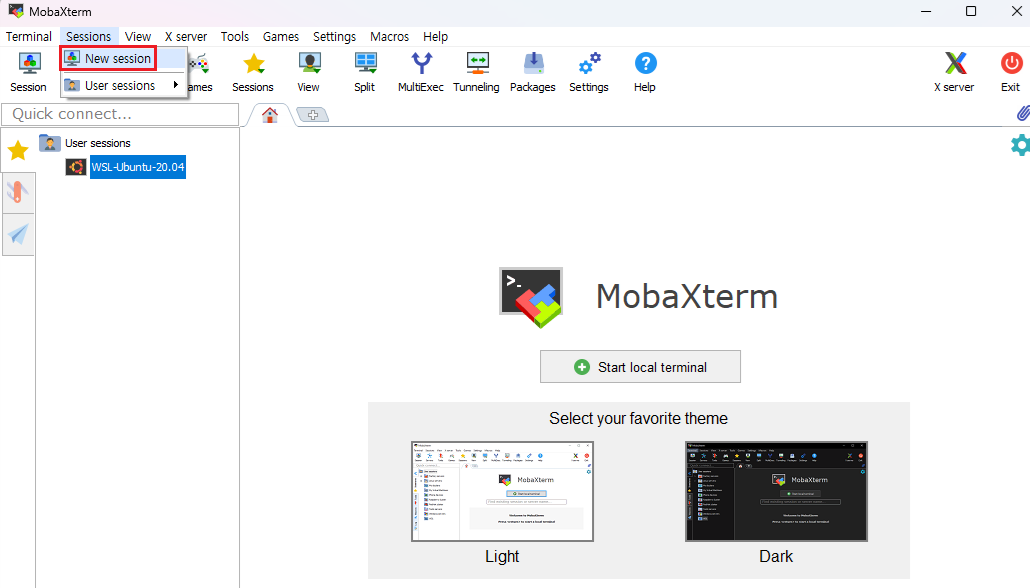This screenshot has width=1030, height=588.
Task: Select the yellow star sessions sidebar tab
Action: [x=18, y=150]
